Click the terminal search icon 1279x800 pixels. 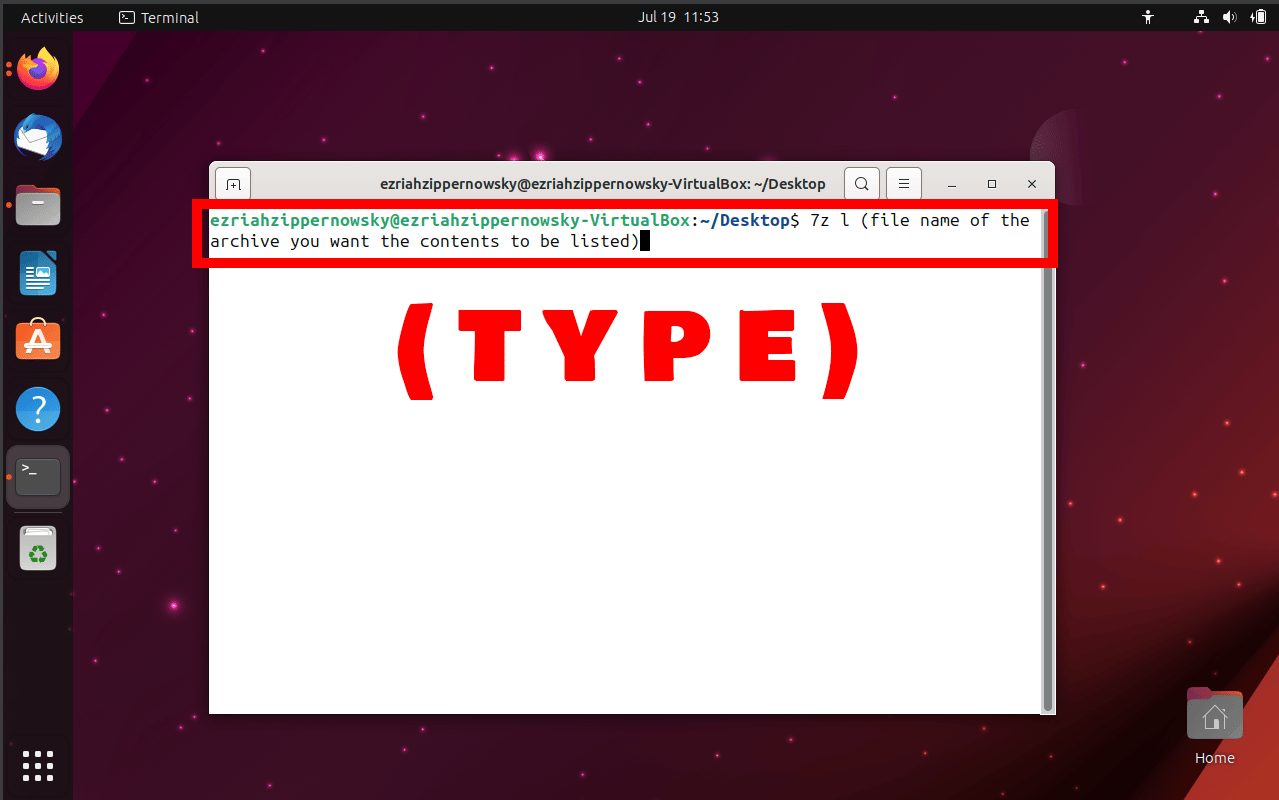[861, 183]
